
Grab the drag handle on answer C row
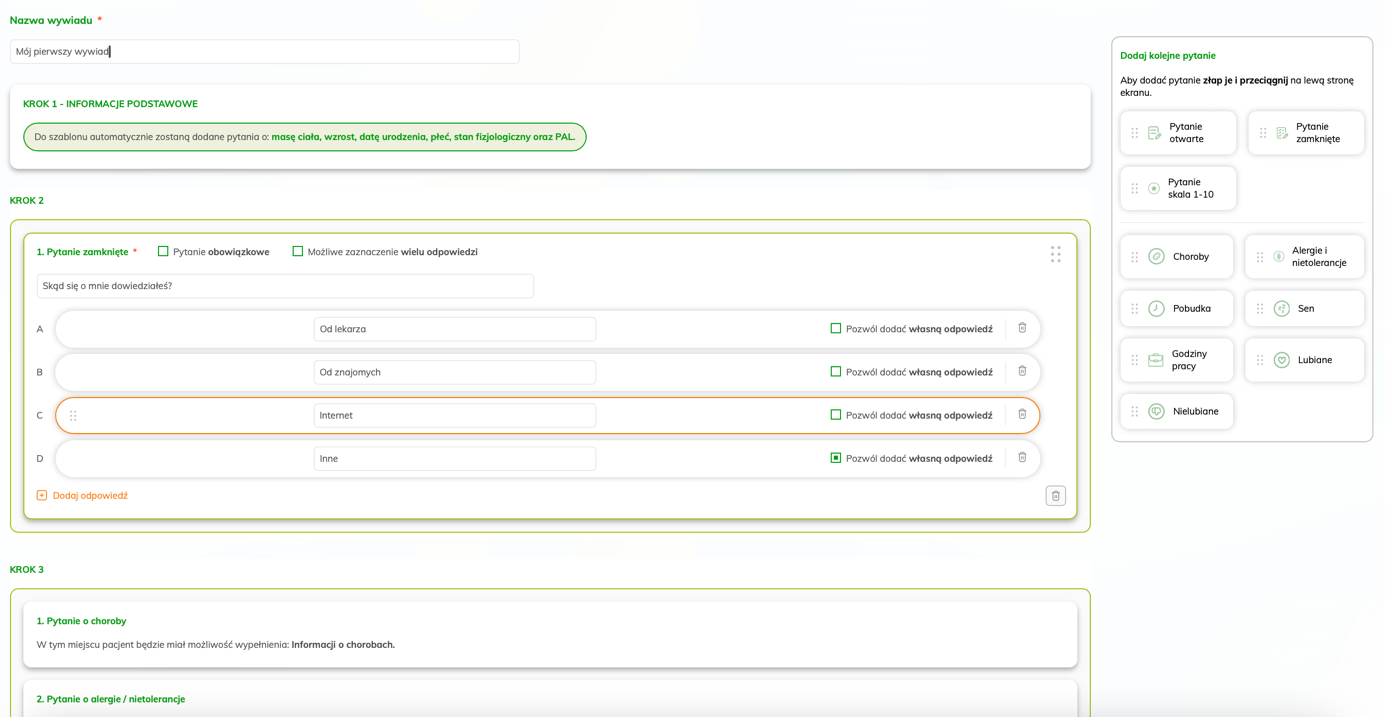(73, 416)
